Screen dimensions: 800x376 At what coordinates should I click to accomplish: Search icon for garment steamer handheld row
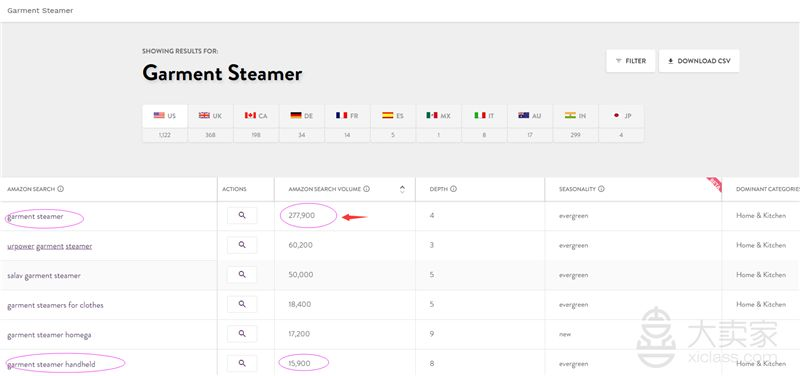242,364
